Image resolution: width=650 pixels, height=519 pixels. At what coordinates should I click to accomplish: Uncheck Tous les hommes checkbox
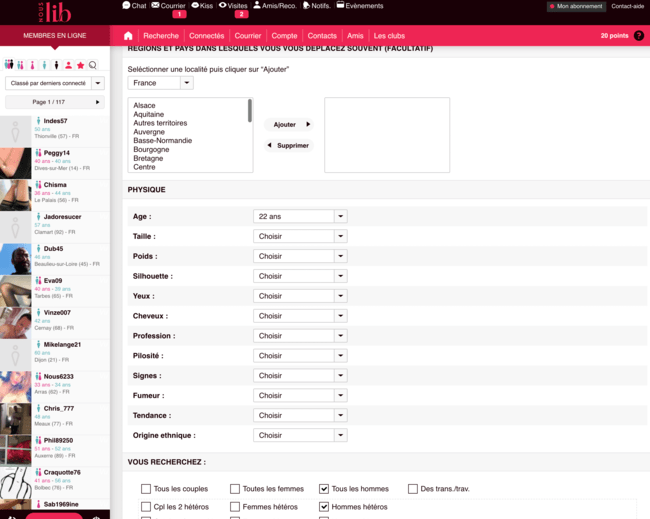tap(324, 489)
